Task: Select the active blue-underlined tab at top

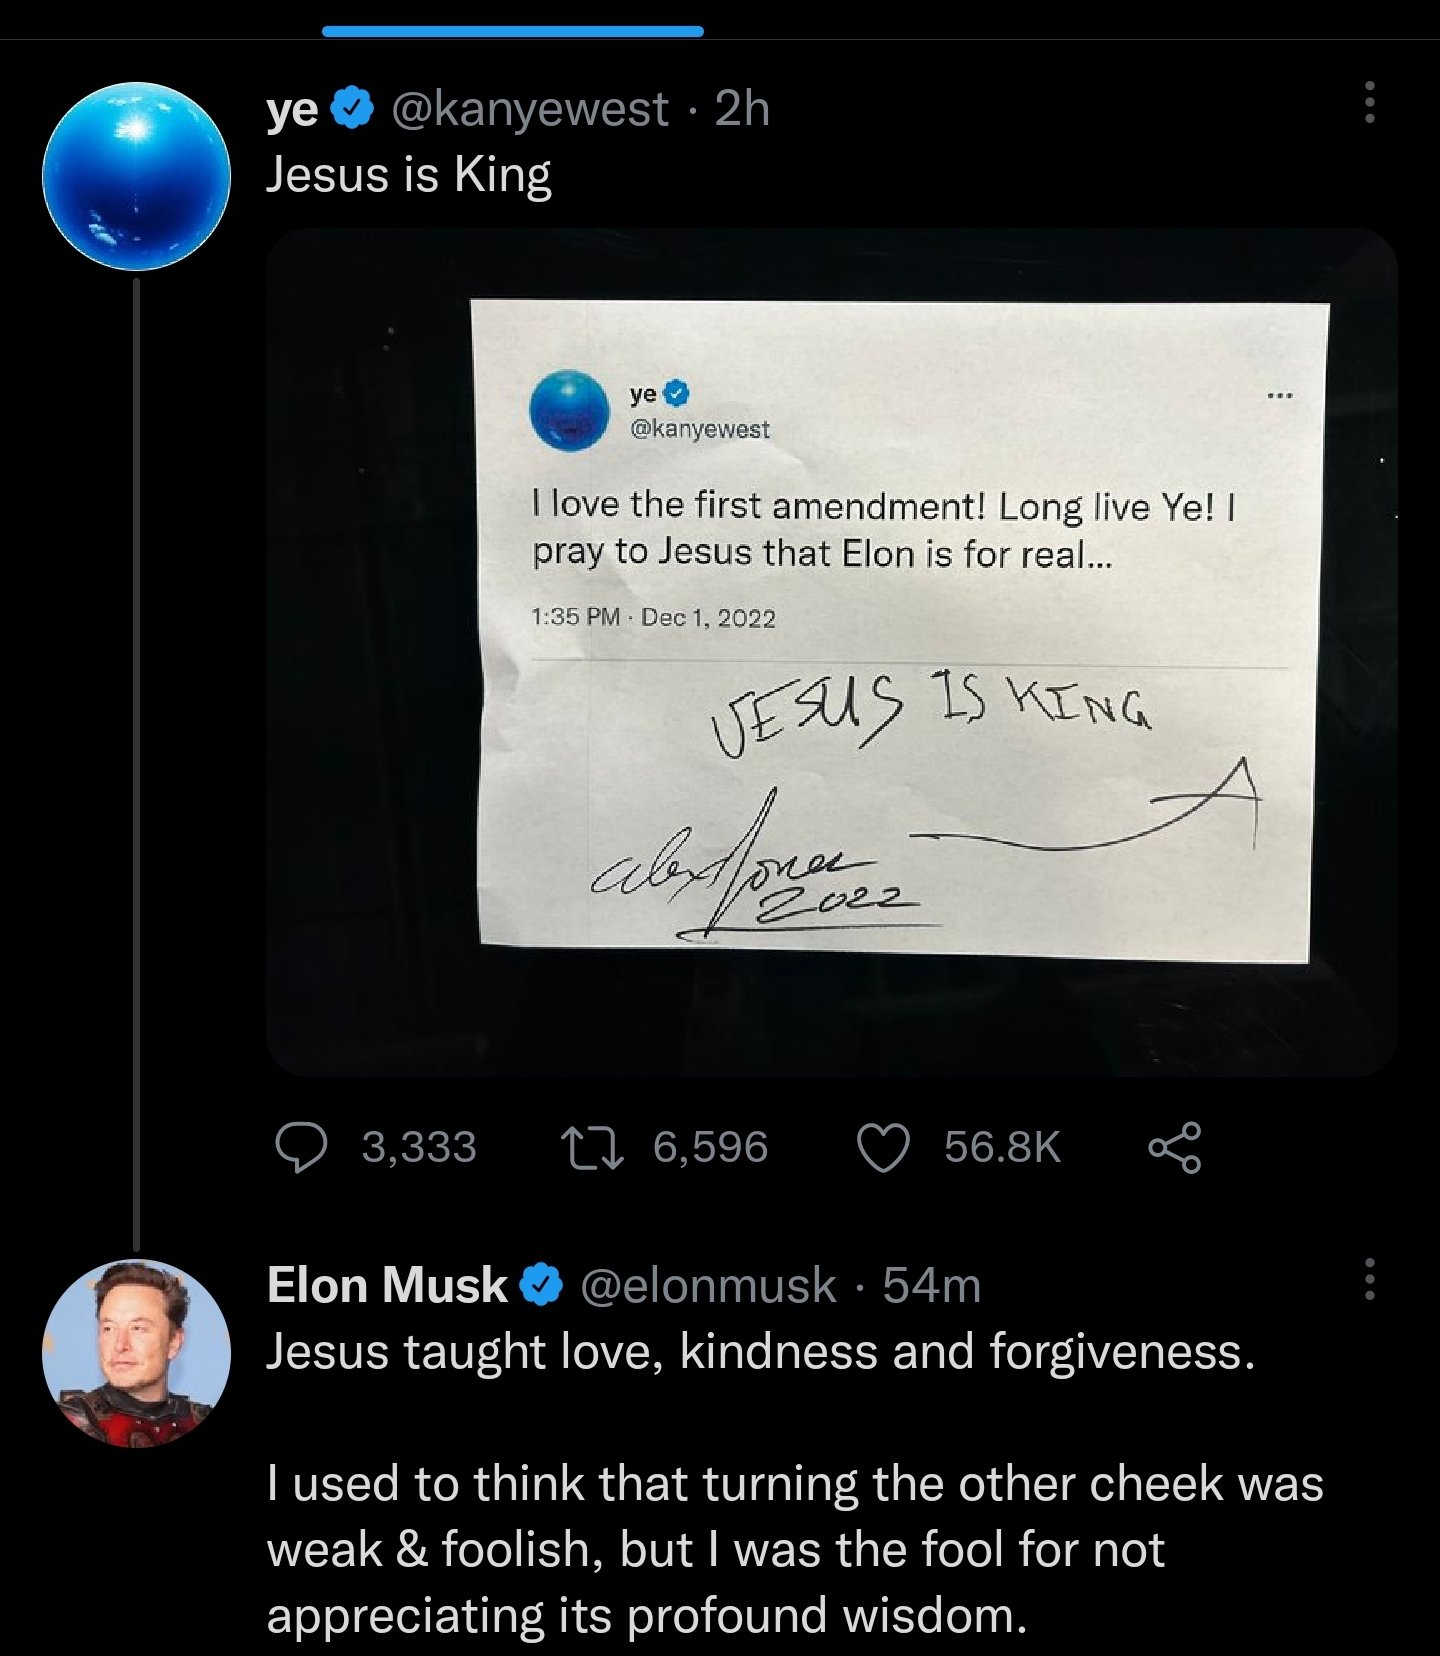Action: 512,31
